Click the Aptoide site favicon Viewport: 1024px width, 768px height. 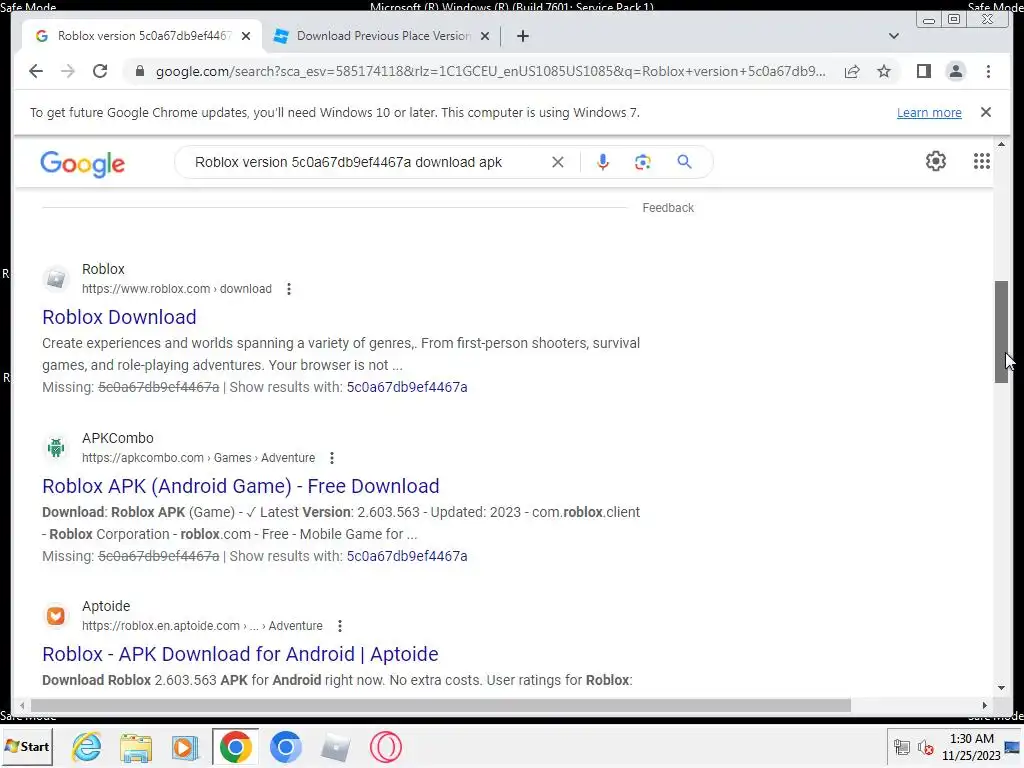(56, 616)
